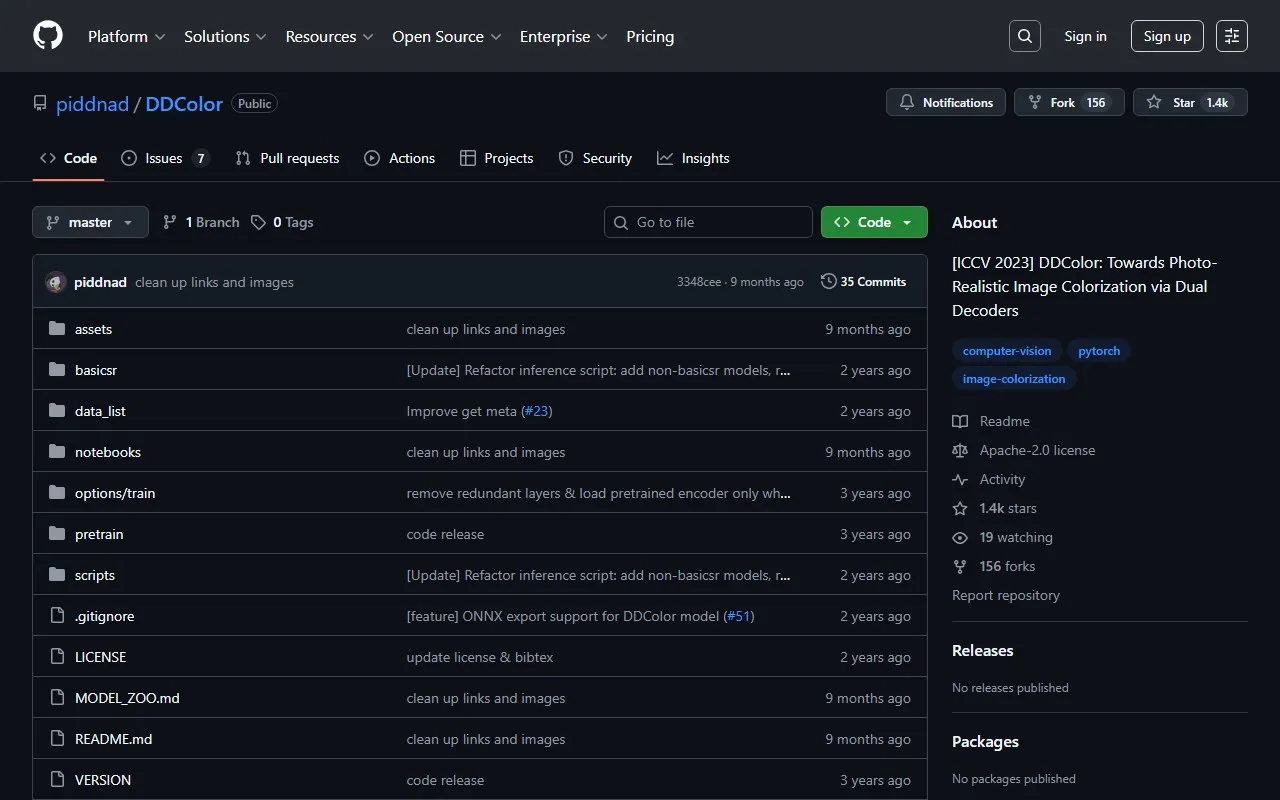Click the image-colorization topic tag
Image resolution: width=1280 pixels, height=800 pixels.
1013,379
